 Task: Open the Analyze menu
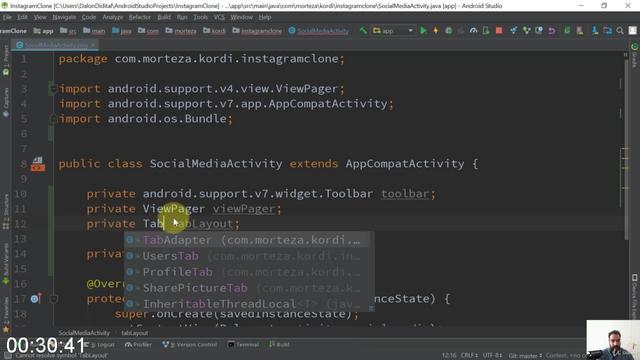pos(113,17)
